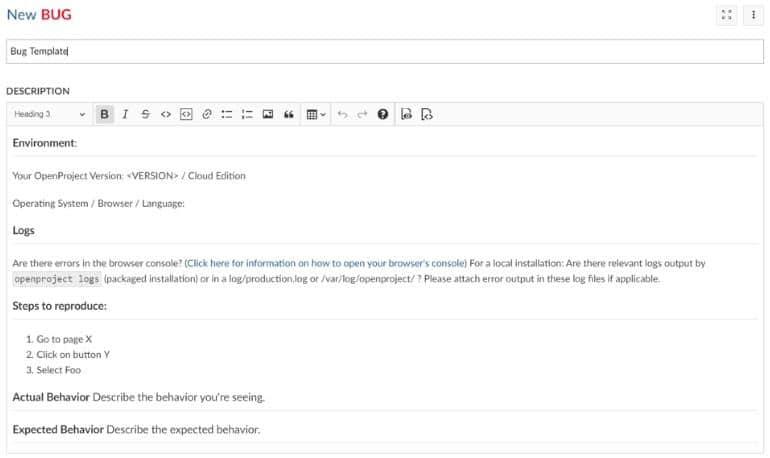This screenshot has height=458, width=770.
Task: Toggle strikethrough formatting
Action: coord(145,114)
